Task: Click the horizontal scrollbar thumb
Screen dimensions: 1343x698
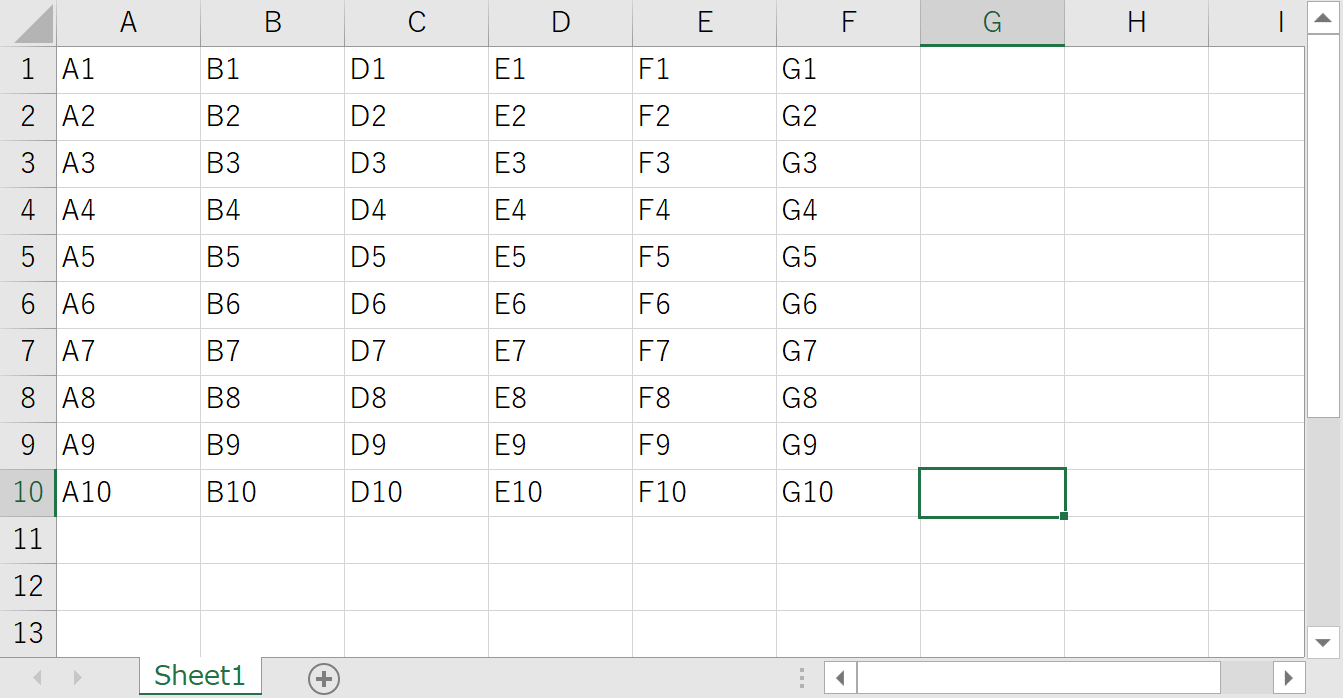Action: (1038, 678)
